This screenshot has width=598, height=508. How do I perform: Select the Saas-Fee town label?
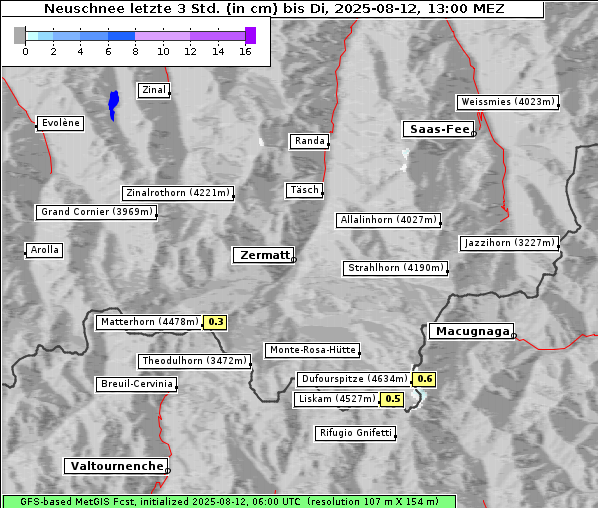439,129
